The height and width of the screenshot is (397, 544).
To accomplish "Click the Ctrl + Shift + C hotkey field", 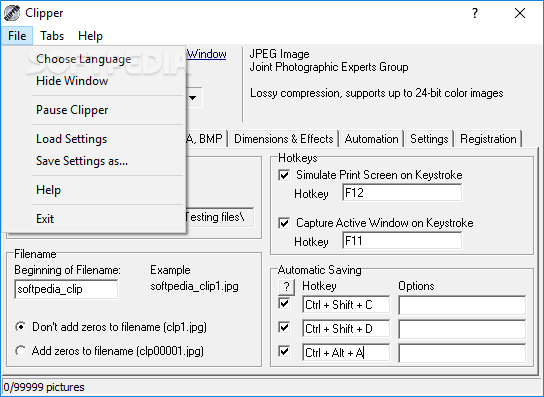I will [x=346, y=305].
